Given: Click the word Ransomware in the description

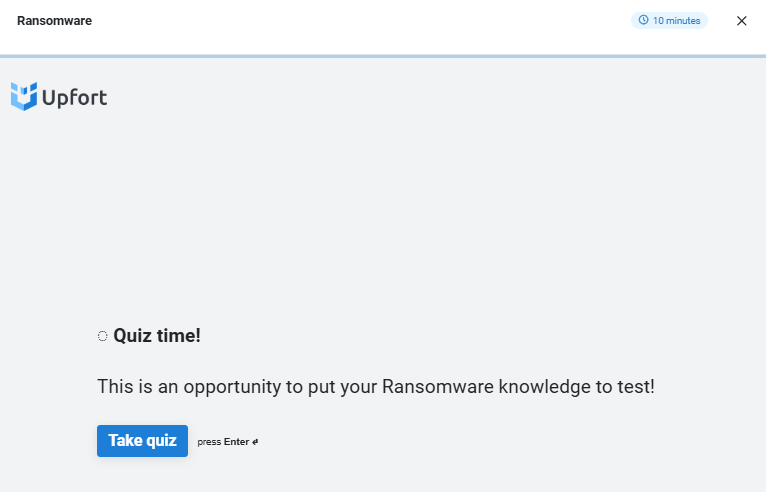Looking at the screenshot, I should tap(438, 386).
